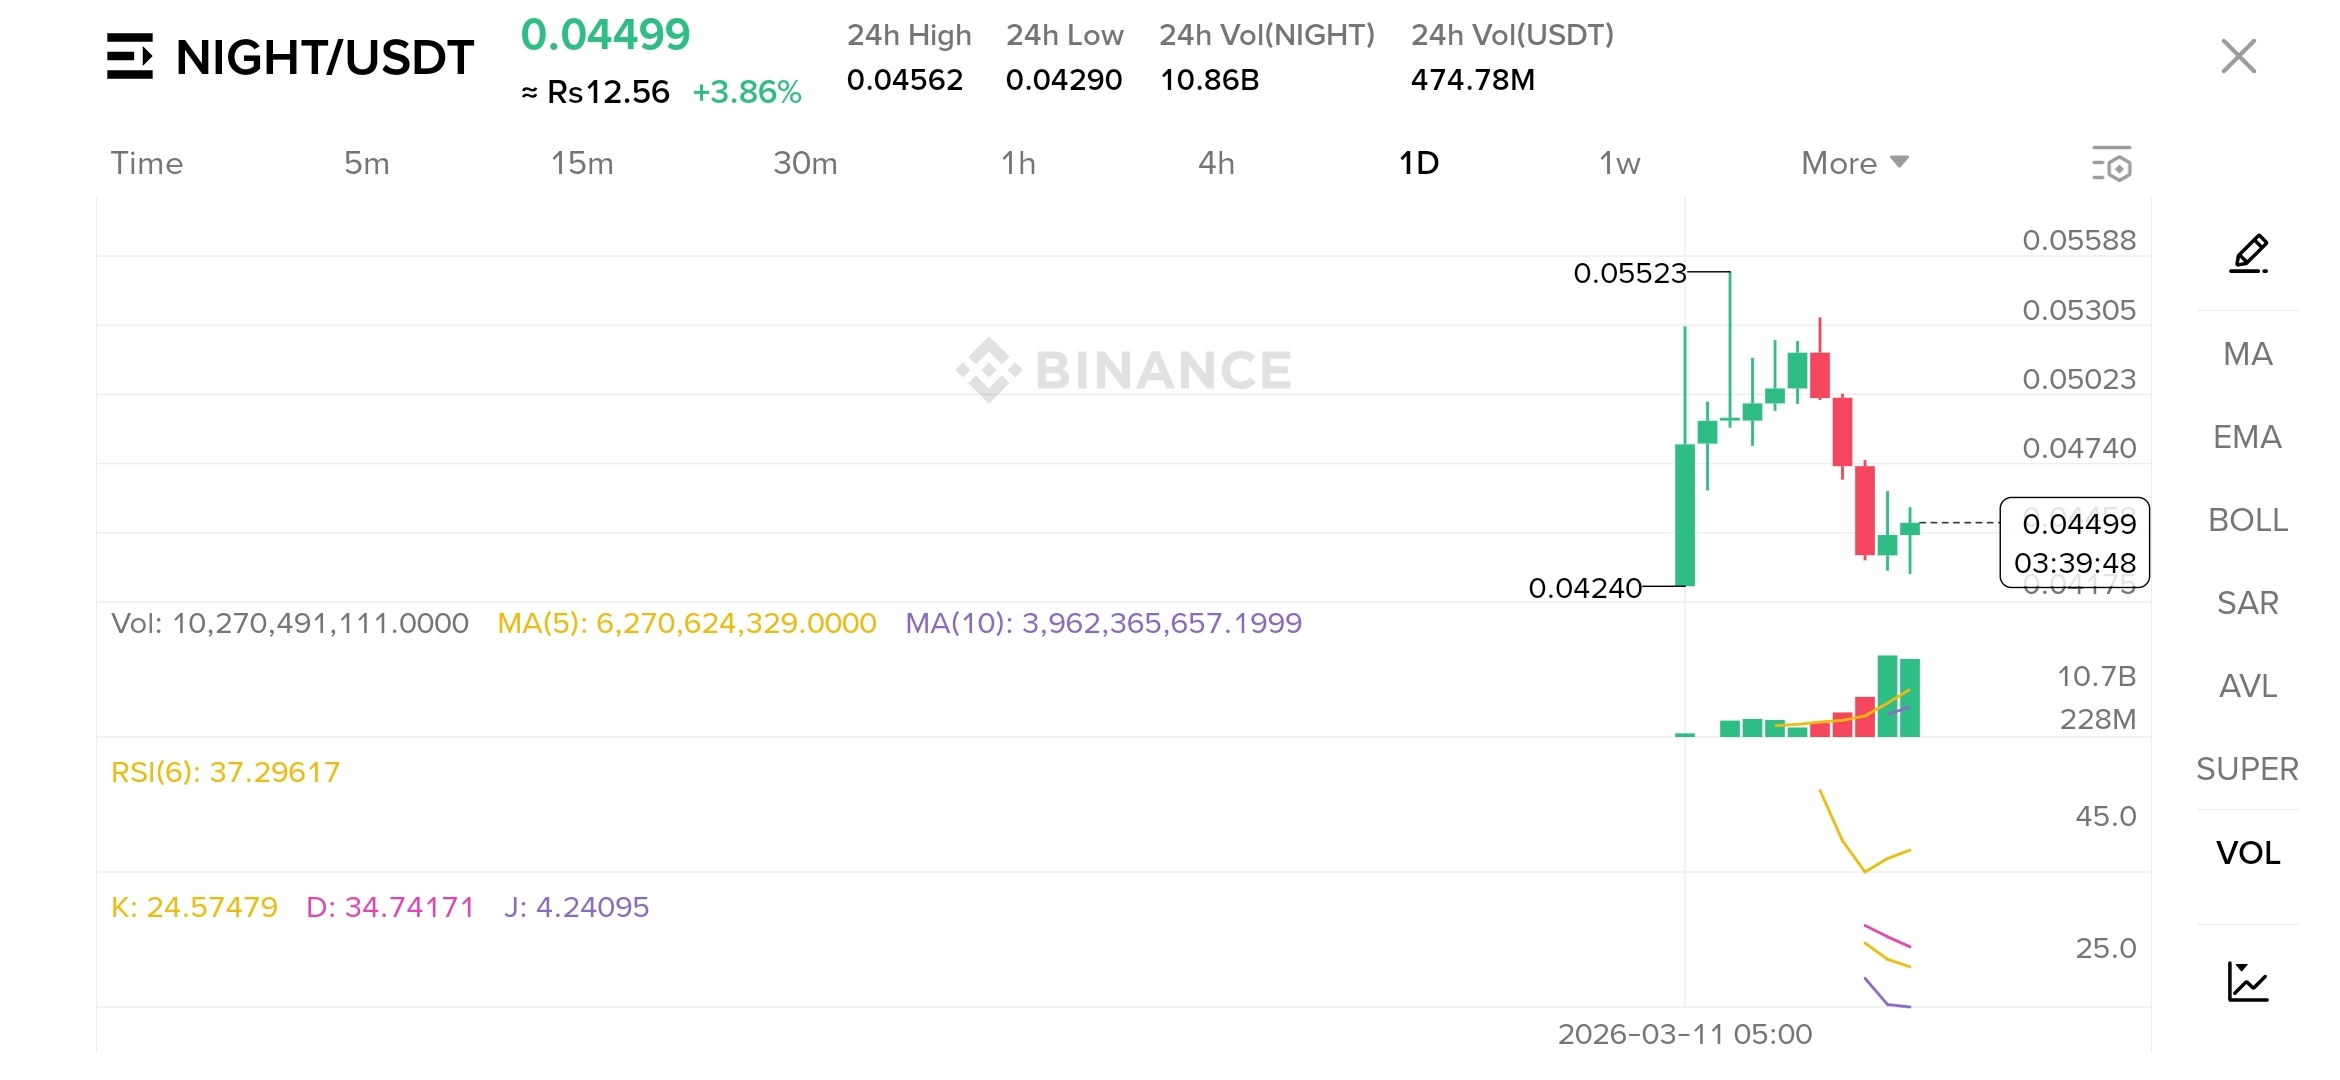Disable the VOL sub-indicator
This screenshot has height=1080, width=2340.
pos(2248,853)
